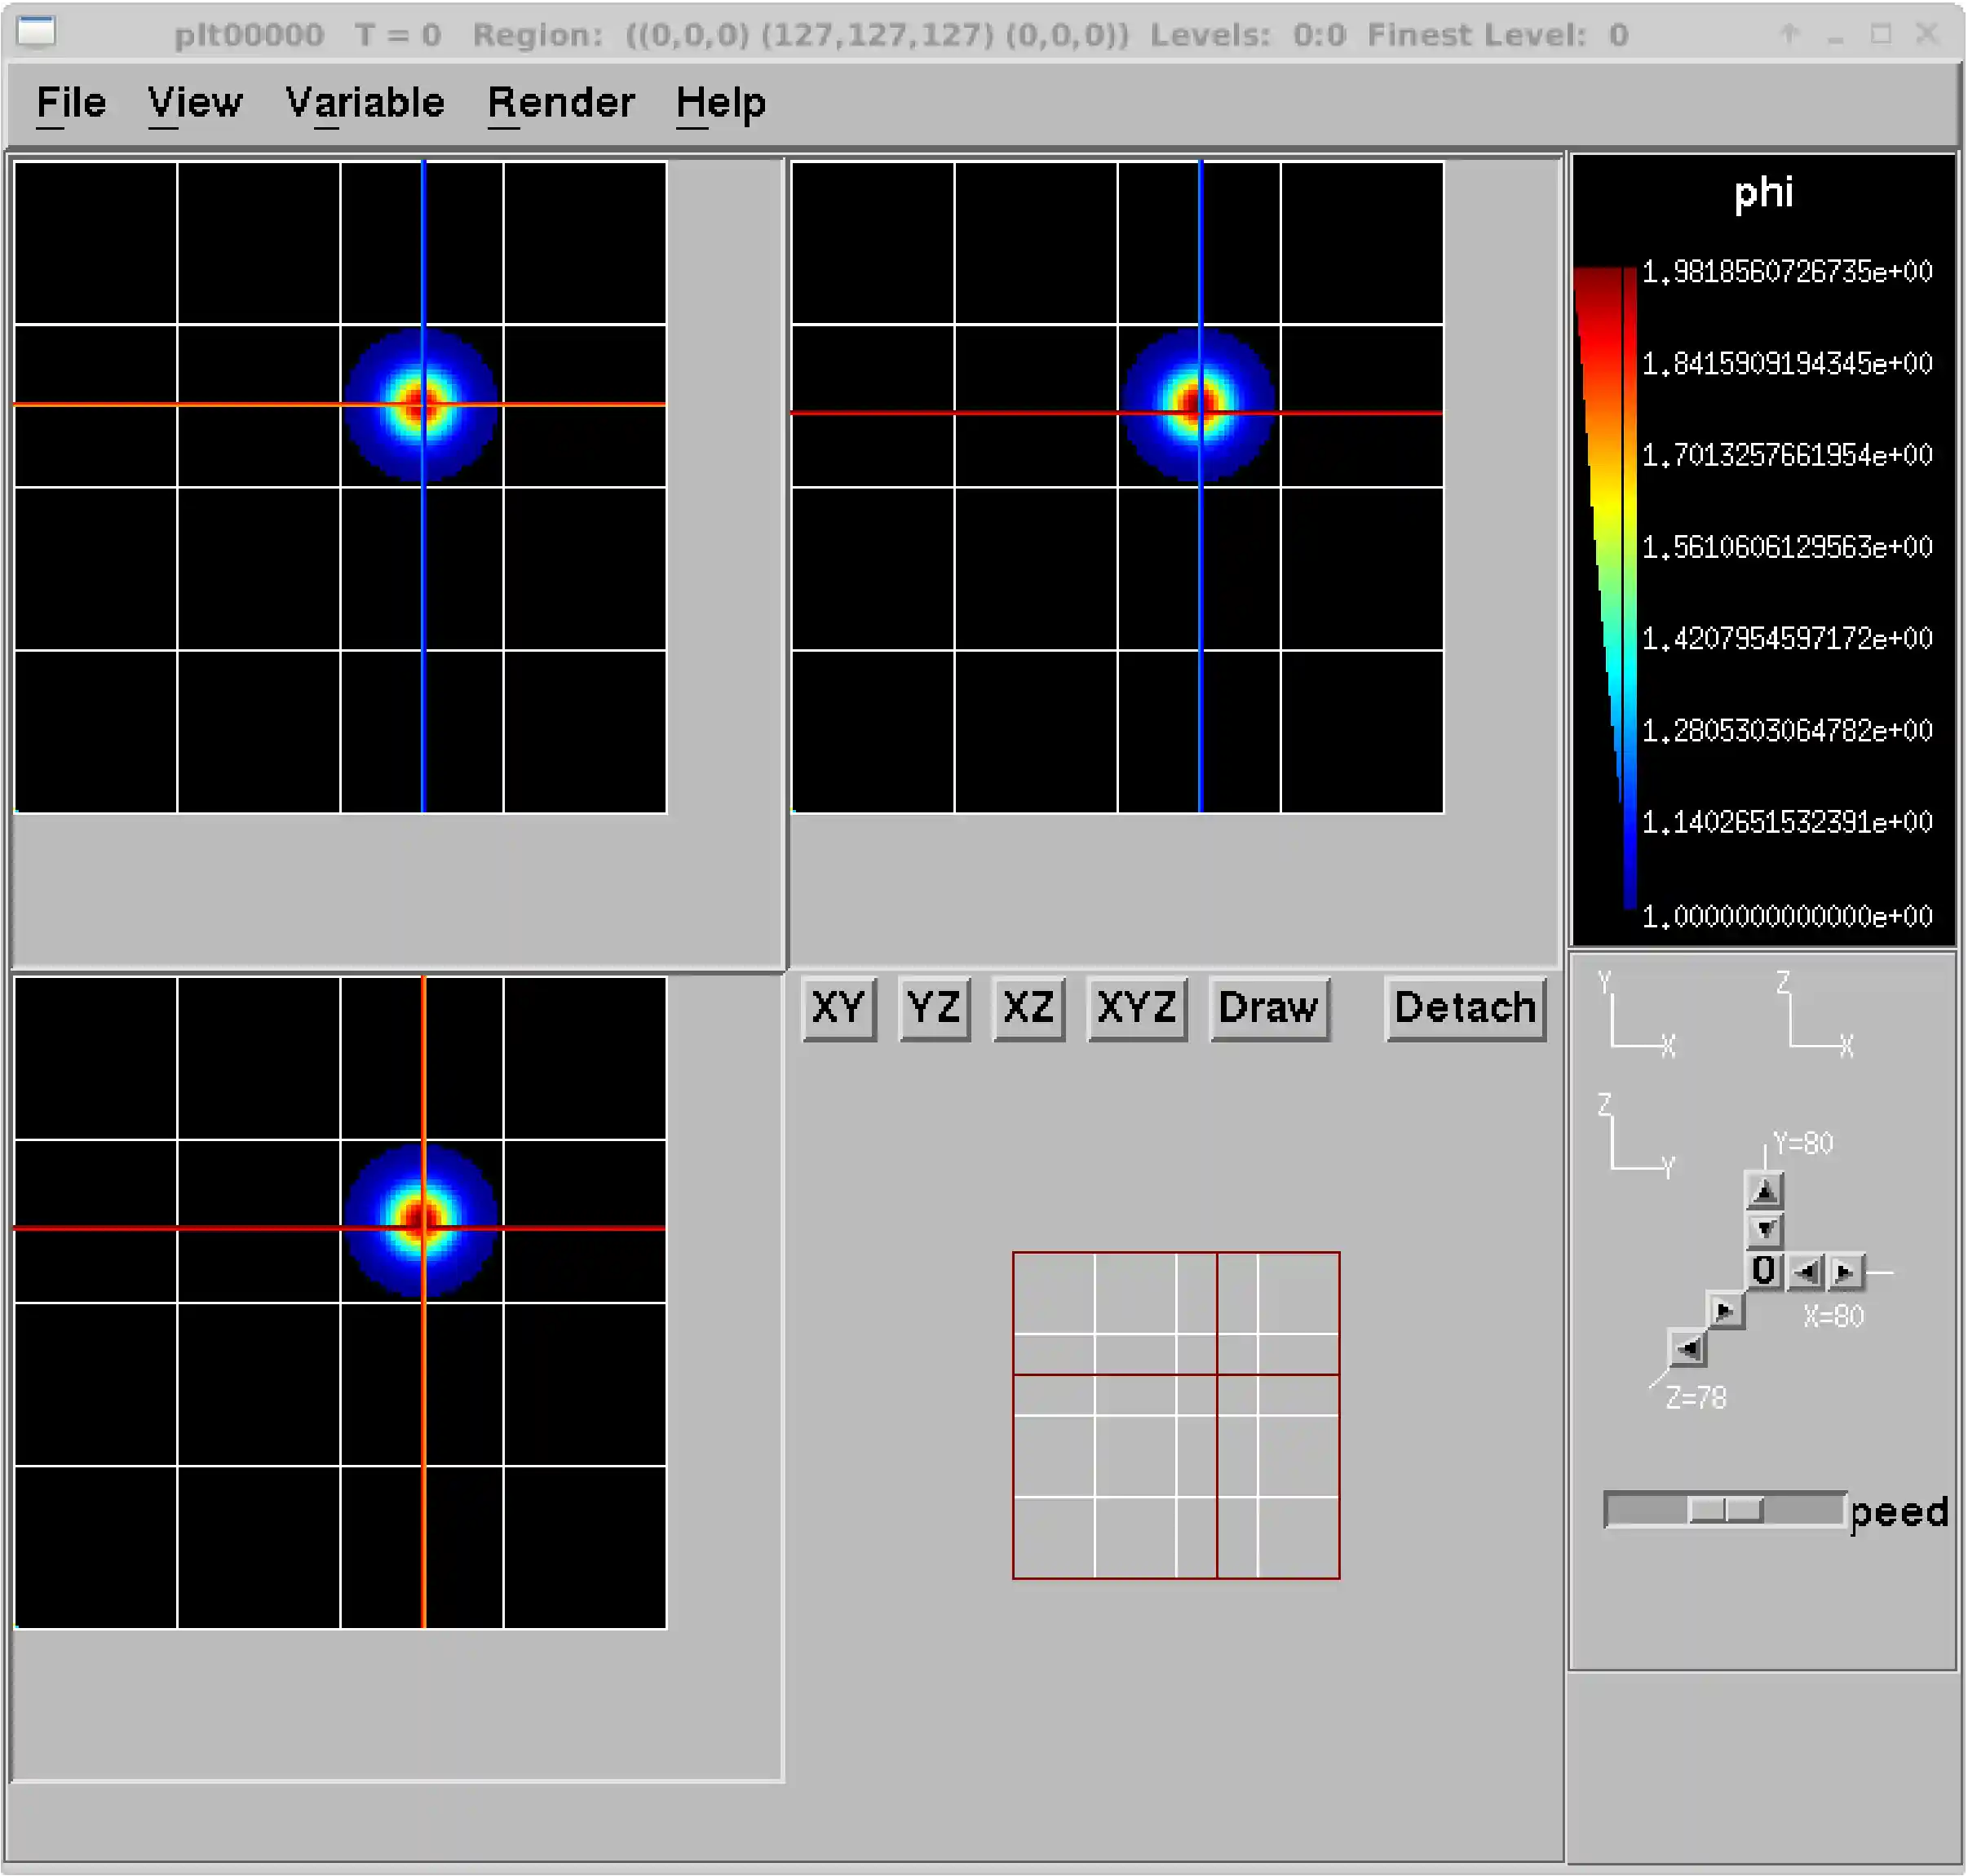Open the View menu
This screenshot has width=1968, height=1876.
click(x=195, y=103)
